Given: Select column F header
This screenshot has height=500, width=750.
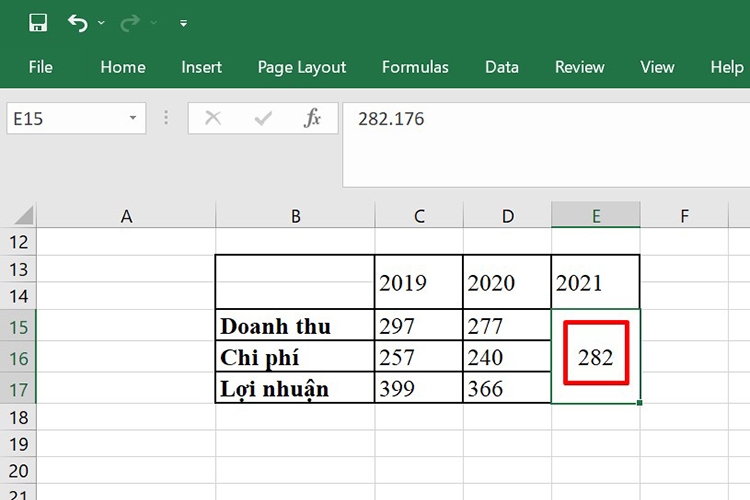Looking at the screenshot, I should [684, 216].
